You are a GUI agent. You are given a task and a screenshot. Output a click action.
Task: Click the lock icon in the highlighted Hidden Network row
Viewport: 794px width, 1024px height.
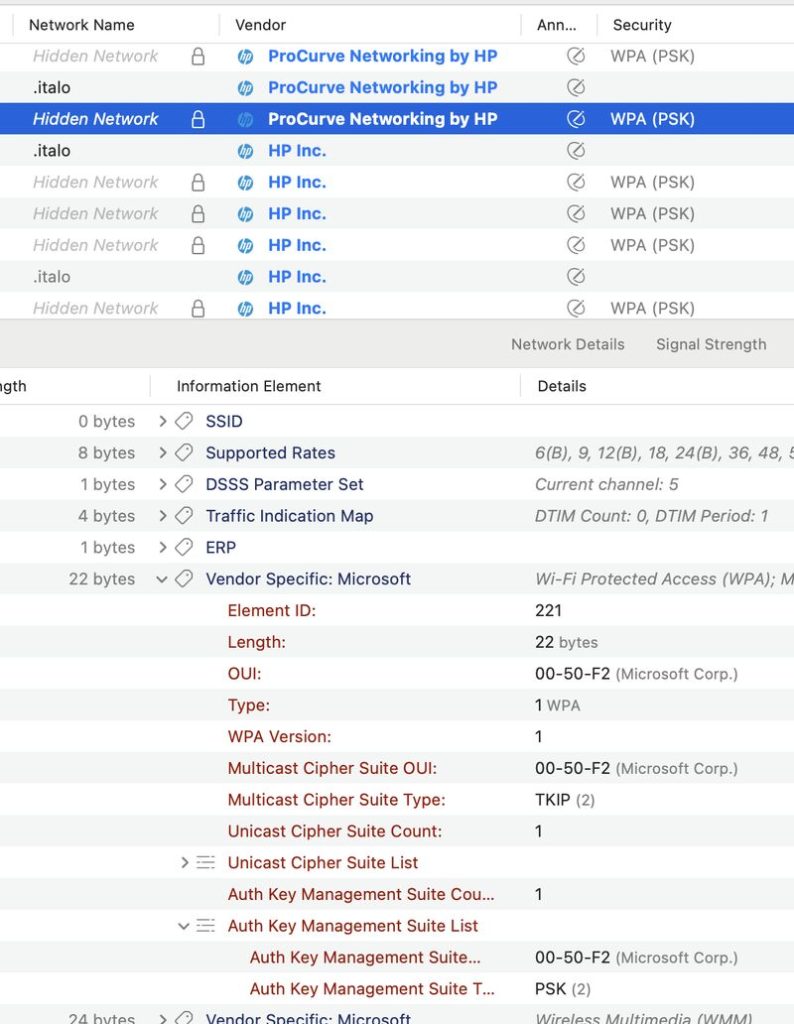pos(198,119)
